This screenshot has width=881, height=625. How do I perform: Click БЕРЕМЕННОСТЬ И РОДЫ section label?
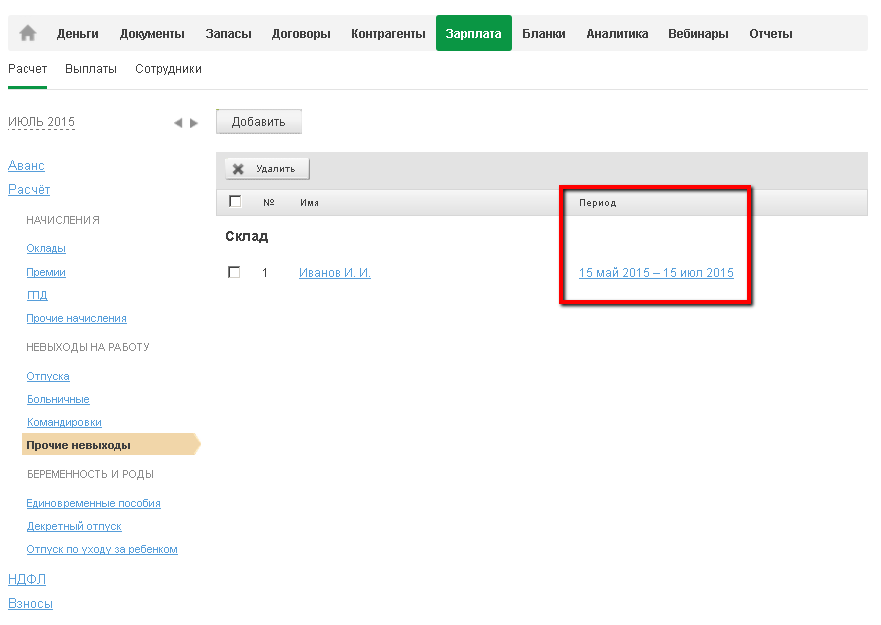click(x=90, y=474)
